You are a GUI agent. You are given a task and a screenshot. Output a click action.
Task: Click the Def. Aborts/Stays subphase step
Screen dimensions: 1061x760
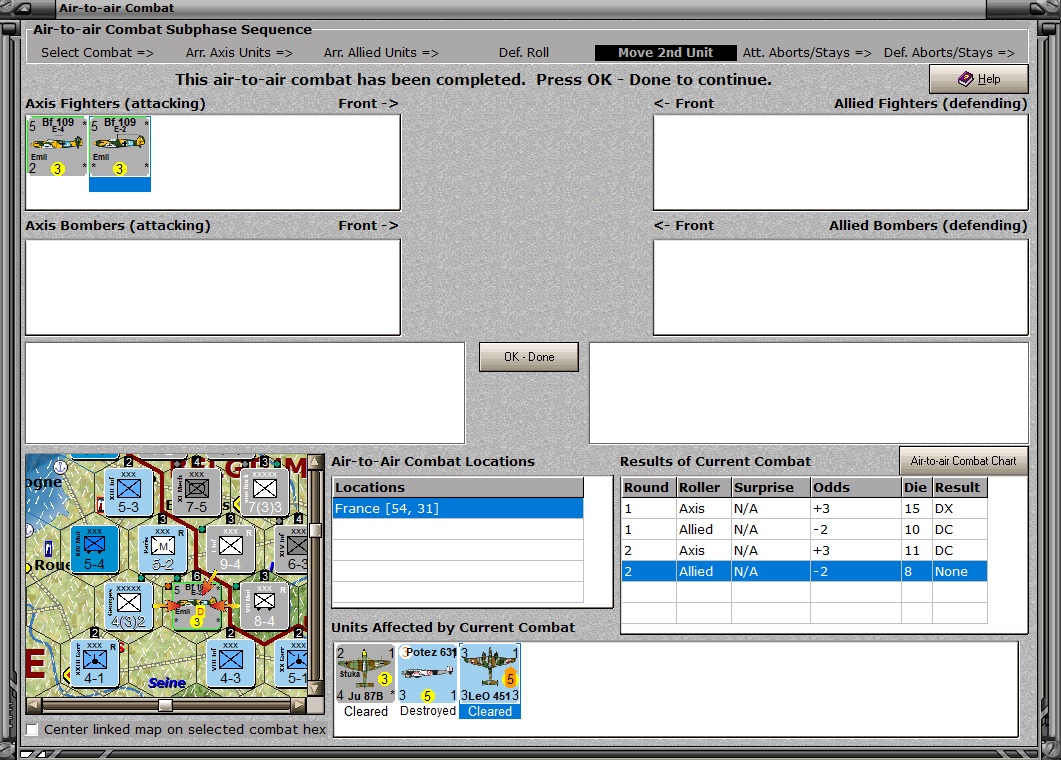[949, 52]
